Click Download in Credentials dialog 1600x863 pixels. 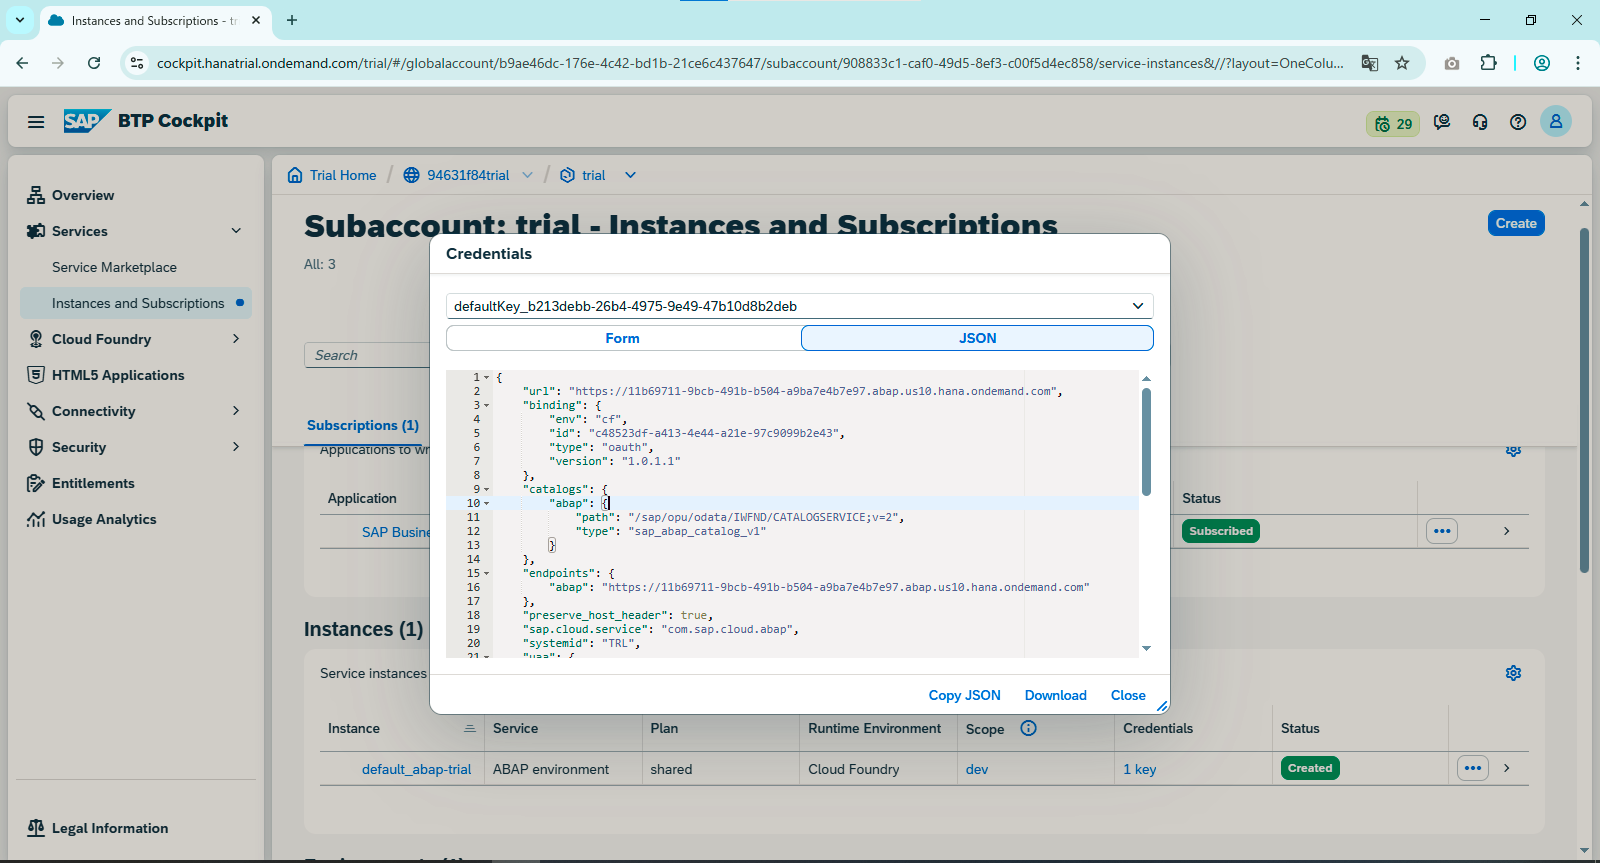[1055, 695]
